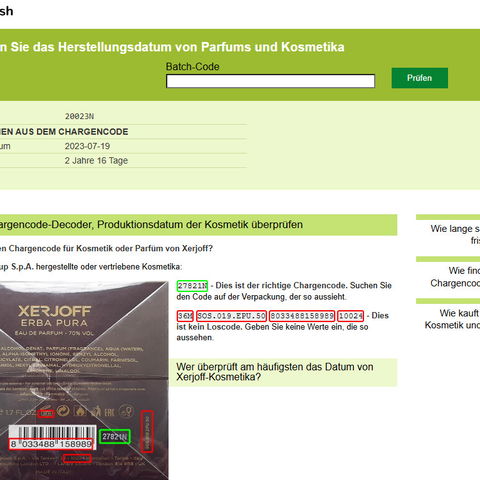Click the 8033488158989 barcode example label

point(302,316)
